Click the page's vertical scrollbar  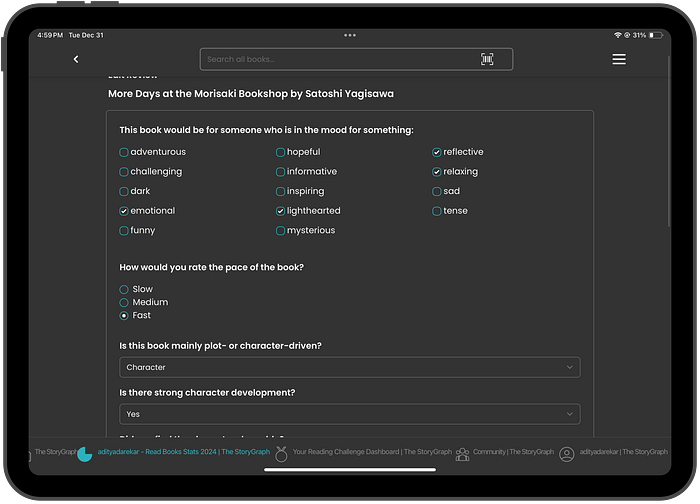click(668, 142)
